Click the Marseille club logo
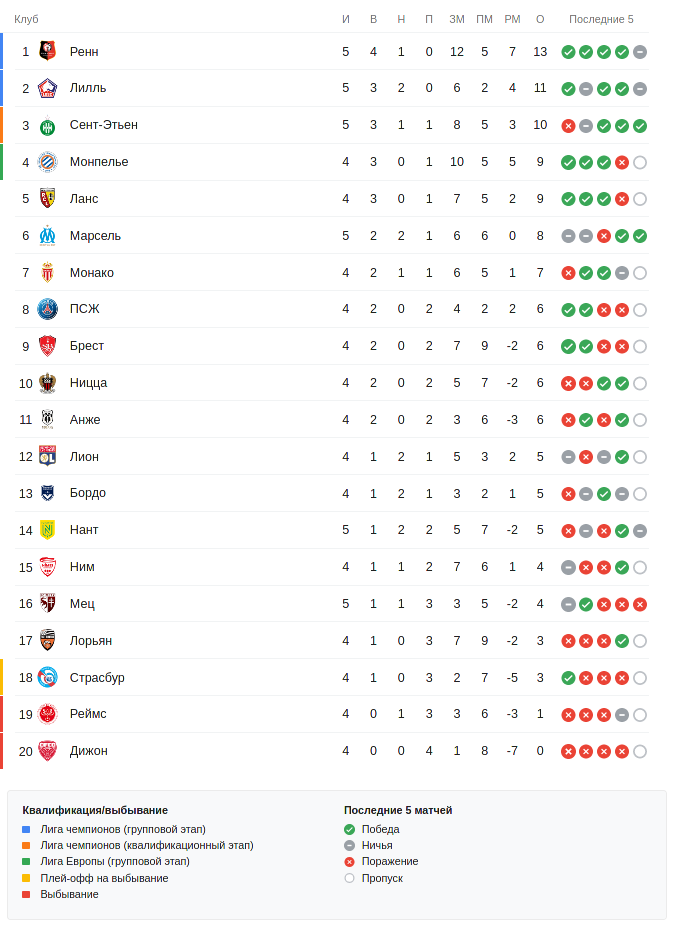 point(47,236)
